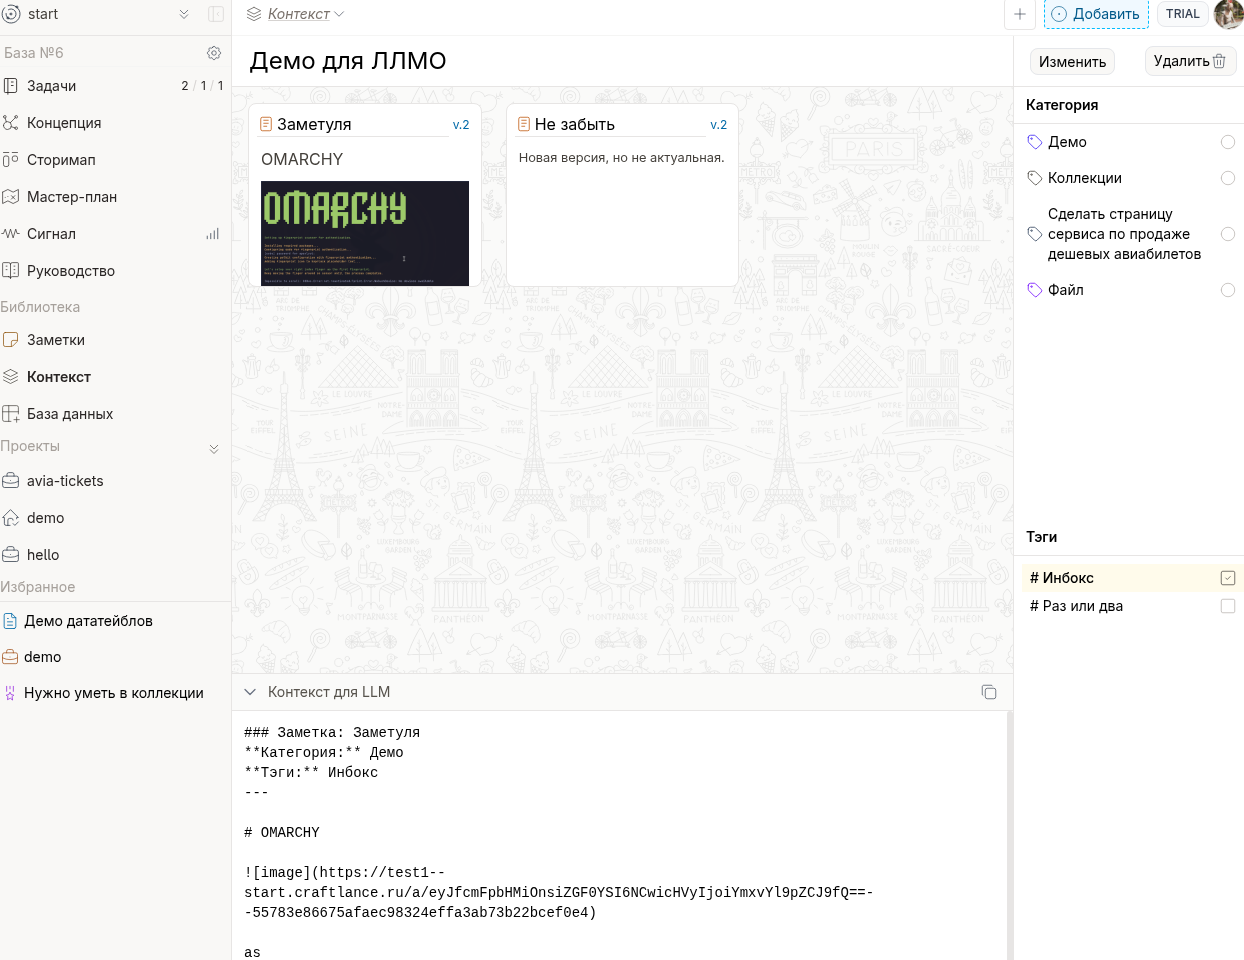Click the settings gear next to База №6
Image resolution: width=1244 pixels, height=960 pixels.
213,53
